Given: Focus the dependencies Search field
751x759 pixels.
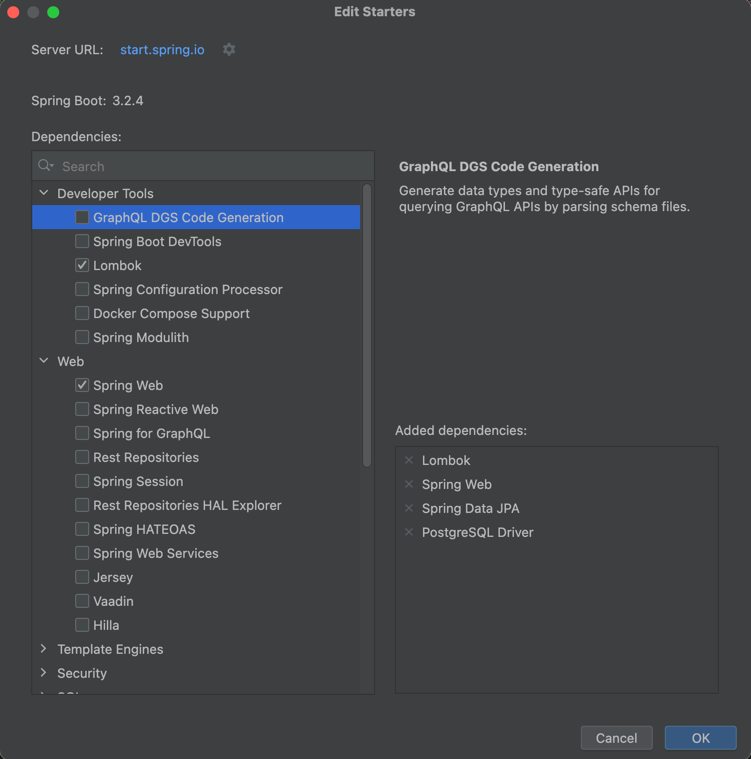Looking at the screenshot, I should 203,166.
